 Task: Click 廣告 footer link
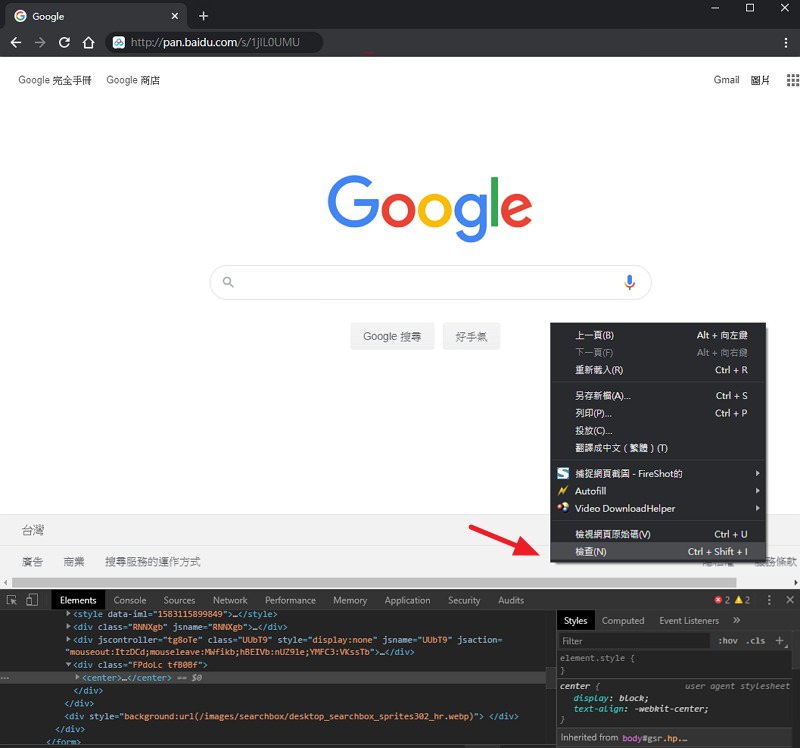[x=32, y=562]
